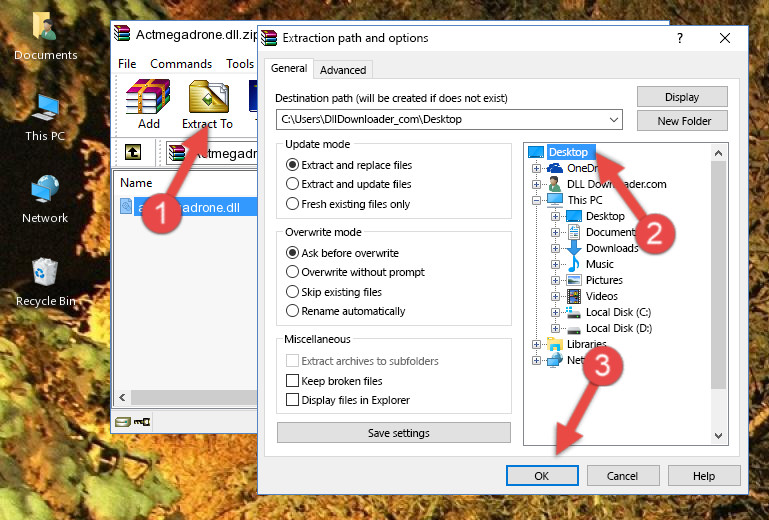Go up one level in WinRAR
The height and width of the screenshot is (520, 769).
[x=133, y=153]
